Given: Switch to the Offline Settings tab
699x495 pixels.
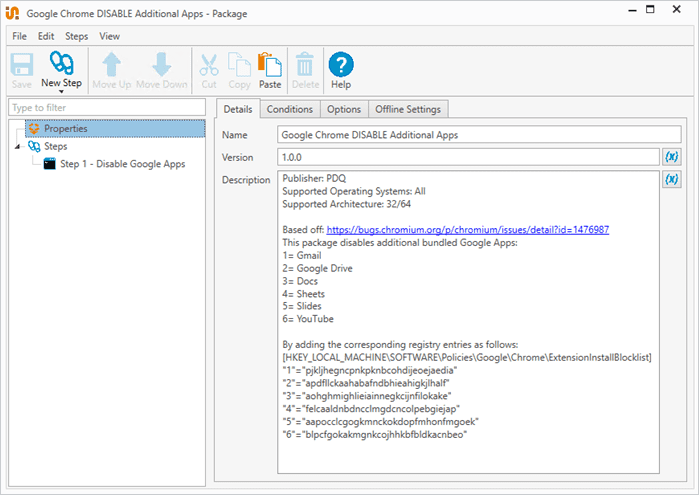Looking at the screenshot, I should pos(408,109).
